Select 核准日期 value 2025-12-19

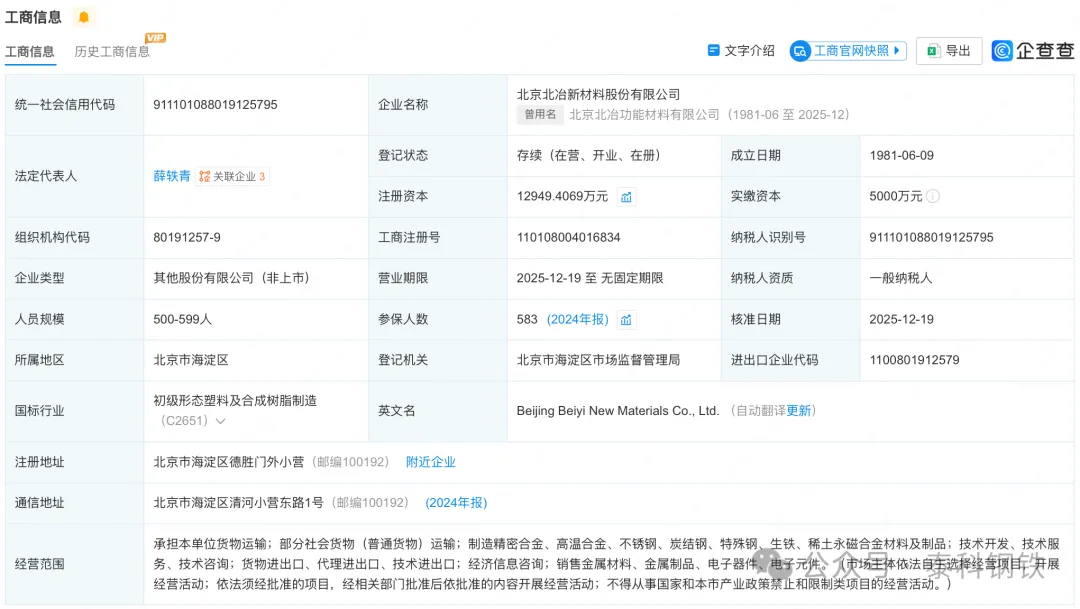pyautogui.click(x=902, y=320)
